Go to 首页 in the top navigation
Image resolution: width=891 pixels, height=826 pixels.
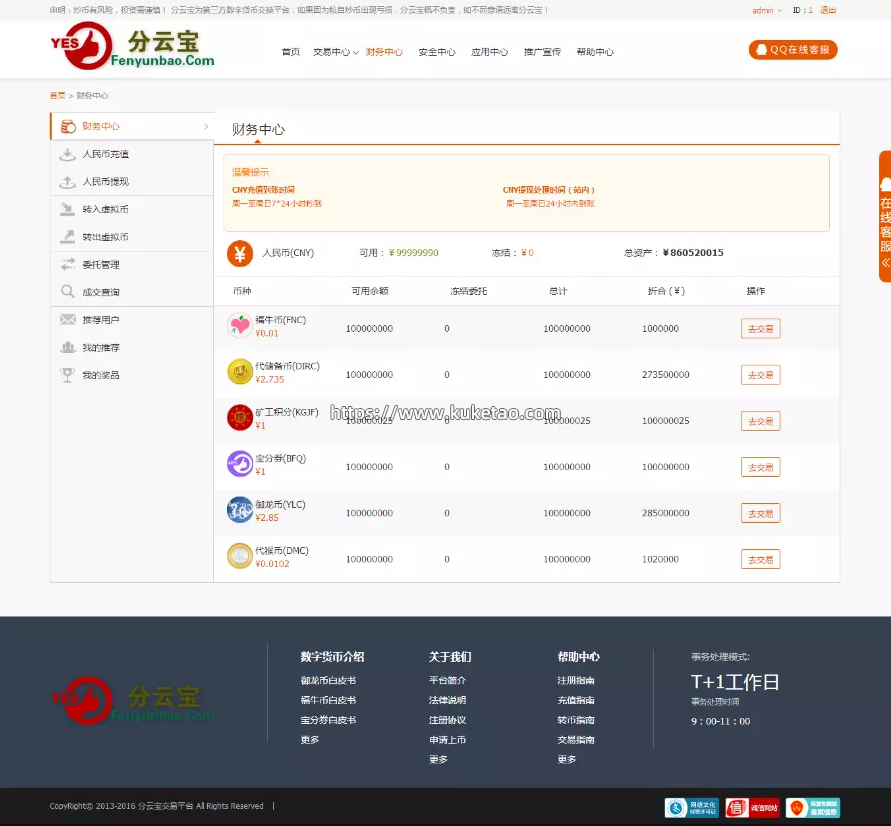290,52
